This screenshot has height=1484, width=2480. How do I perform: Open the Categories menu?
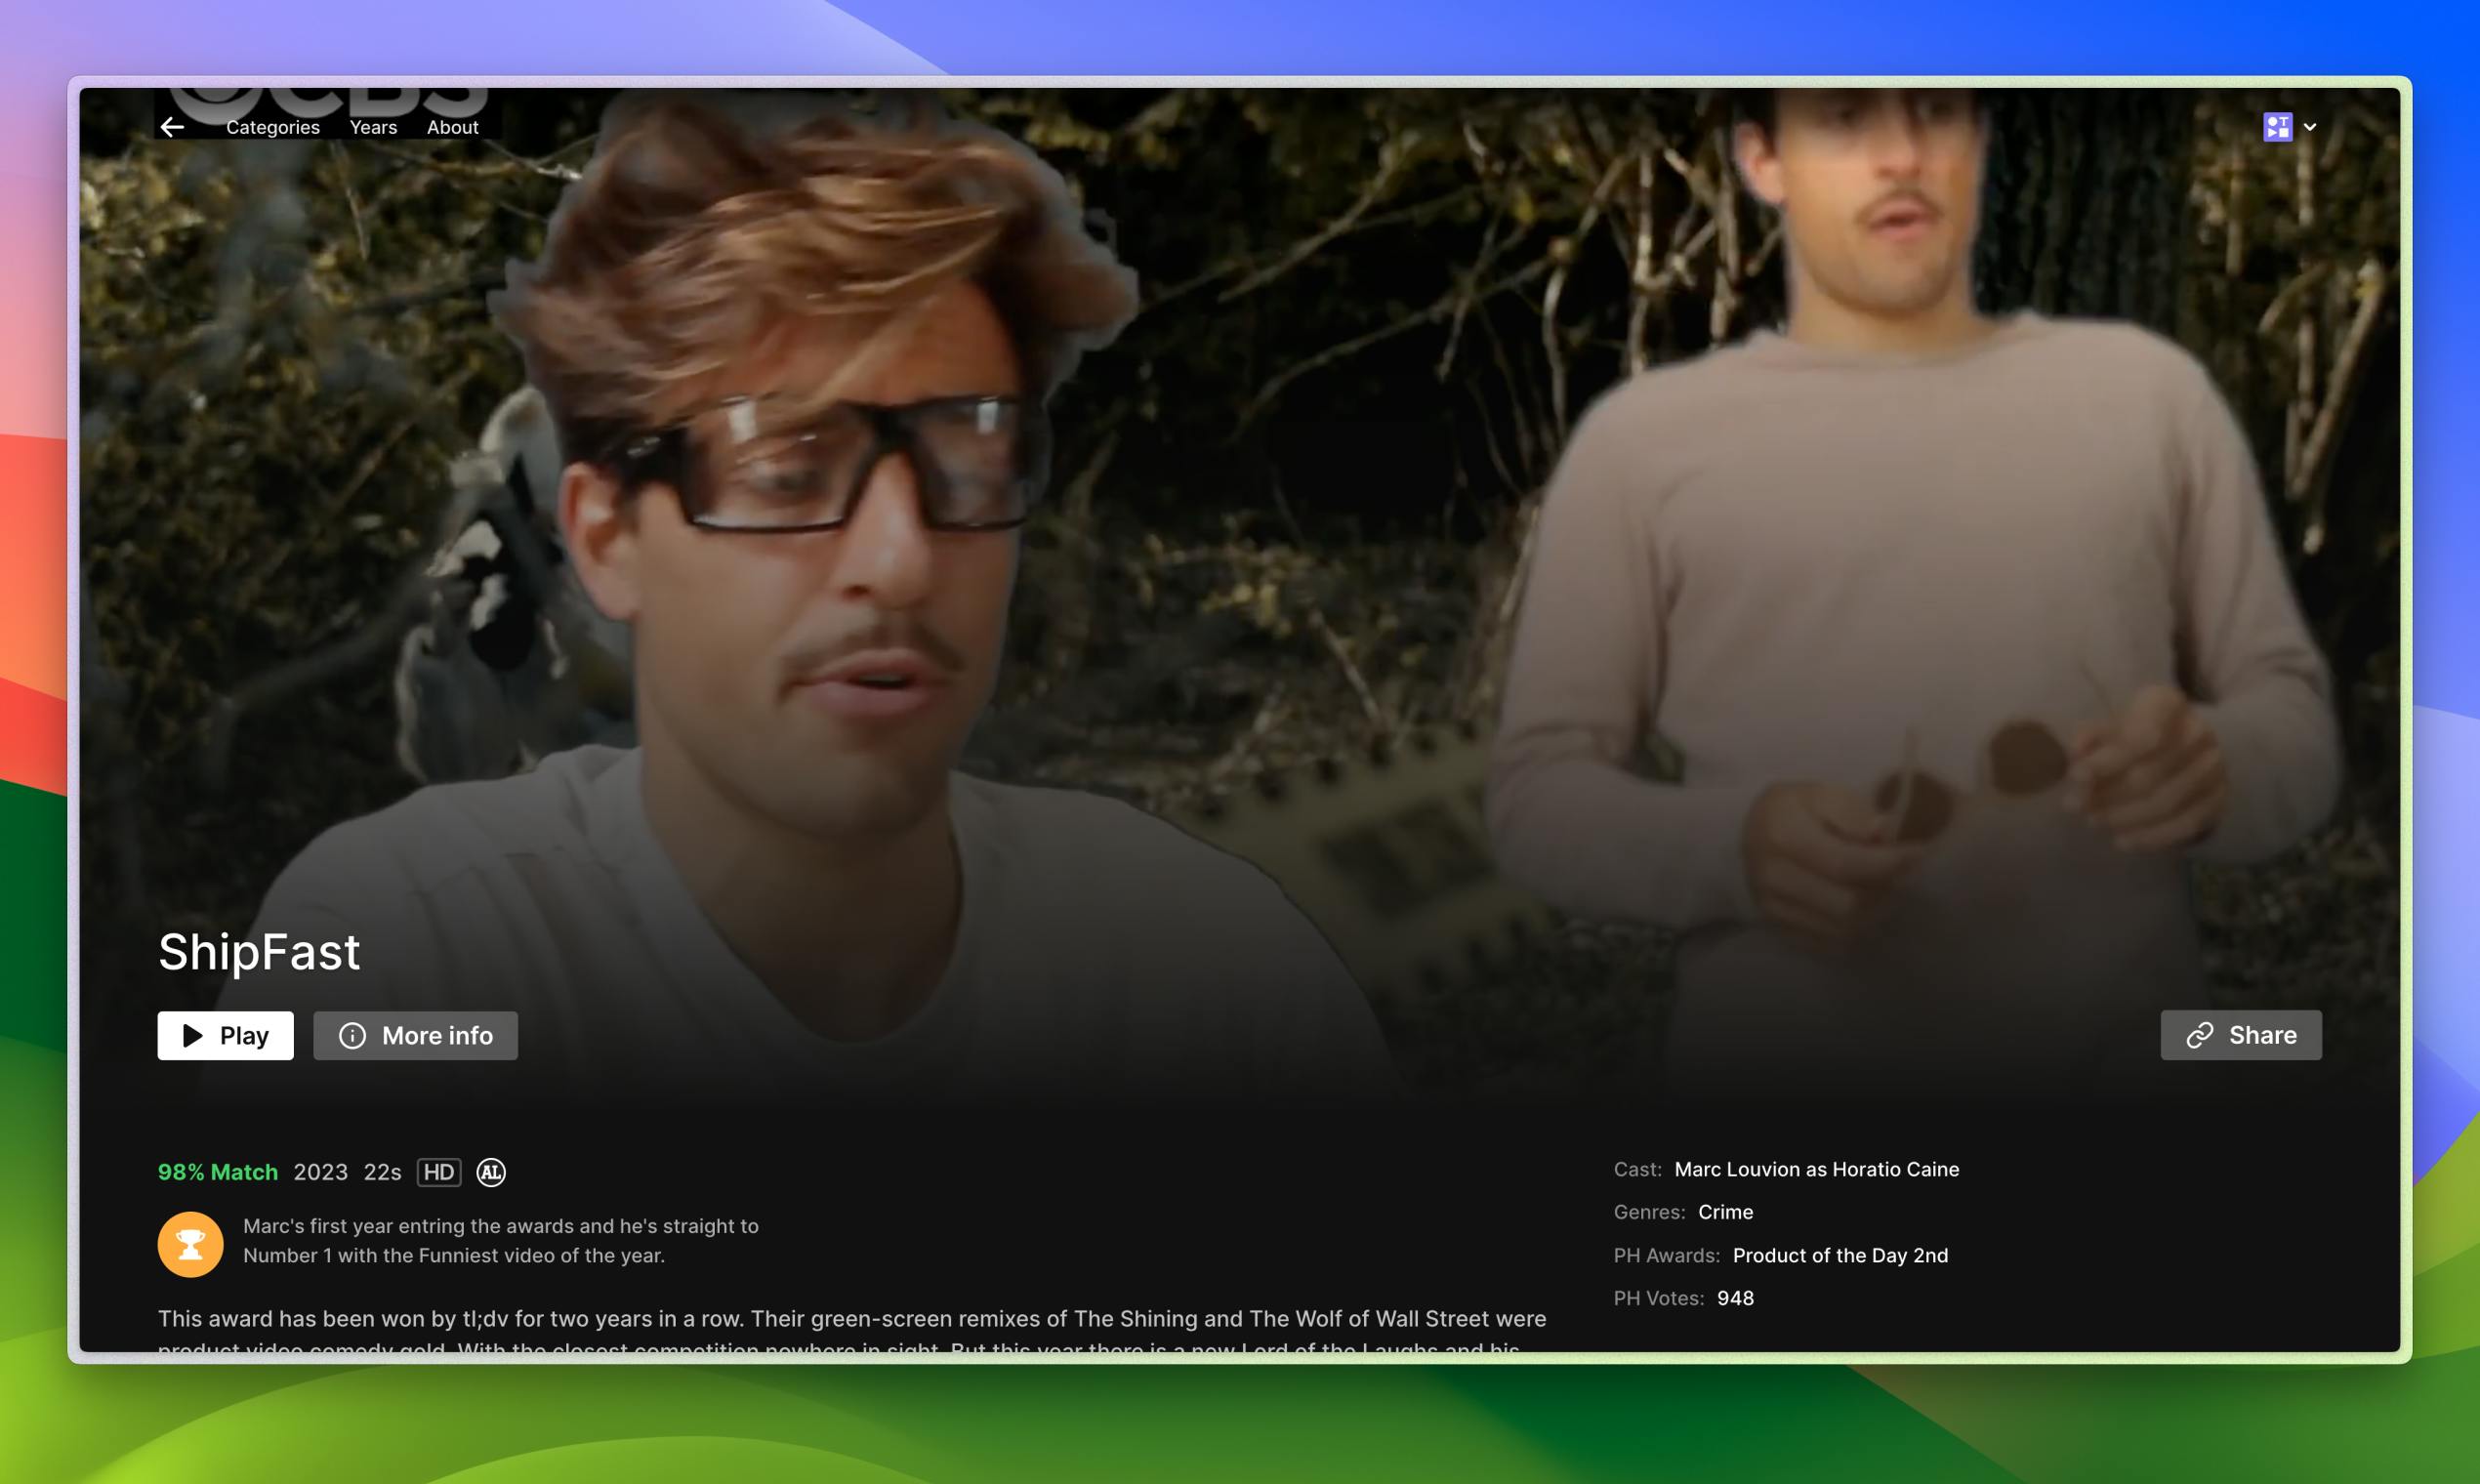272,127
